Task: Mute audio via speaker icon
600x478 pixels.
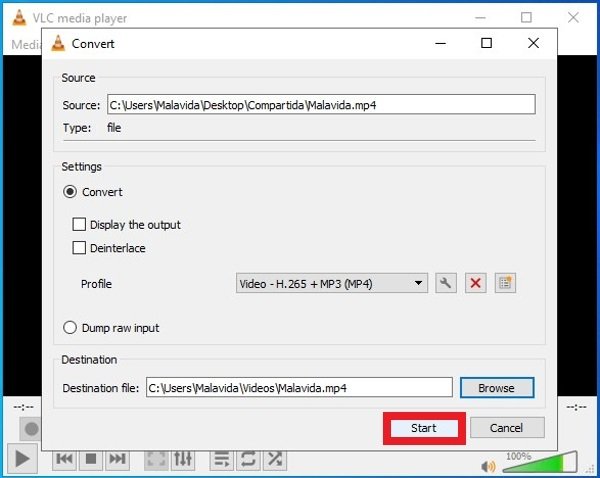Action: pyautogui.click(x=488, y=466)
